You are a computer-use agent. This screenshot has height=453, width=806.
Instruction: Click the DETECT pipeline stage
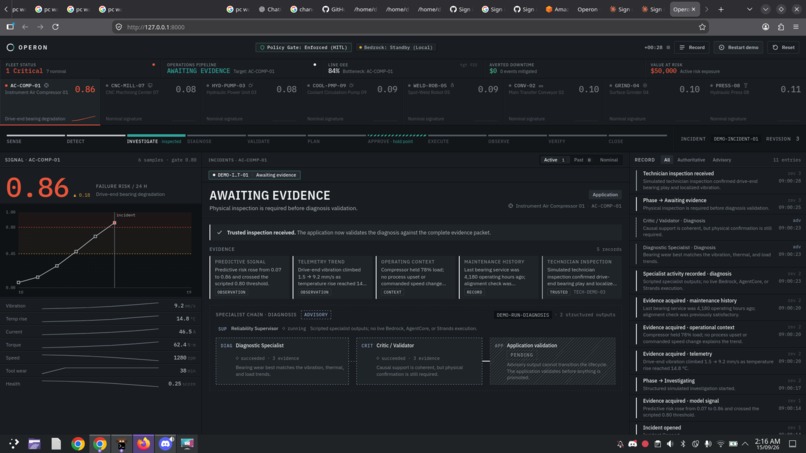point(96,139)
